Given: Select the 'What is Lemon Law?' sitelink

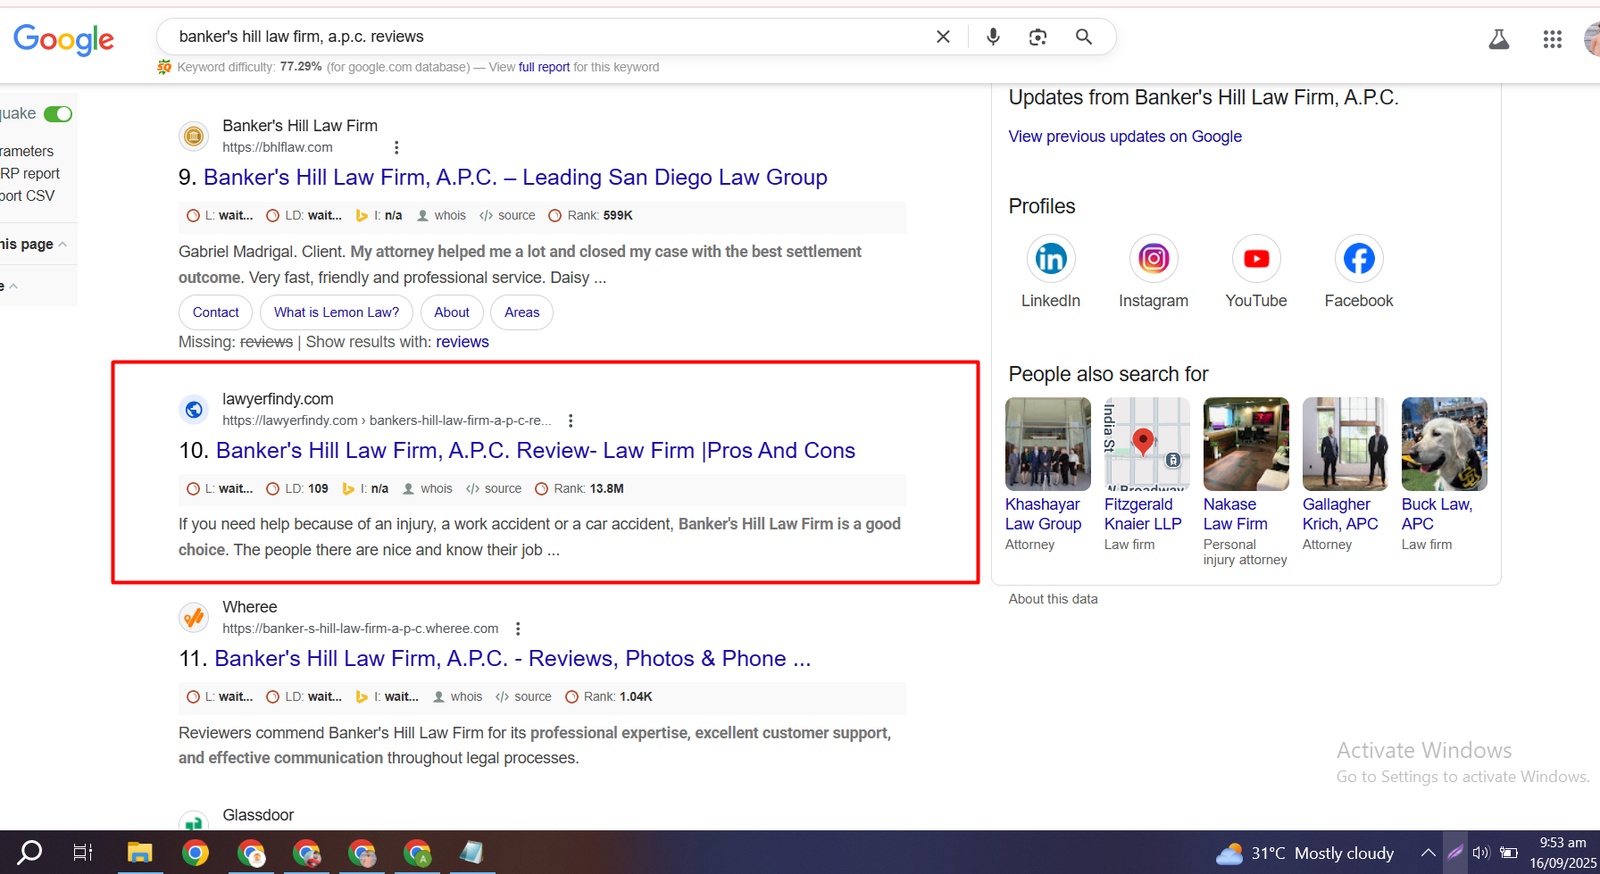Looking at the screenshot, I should point(336,312).
